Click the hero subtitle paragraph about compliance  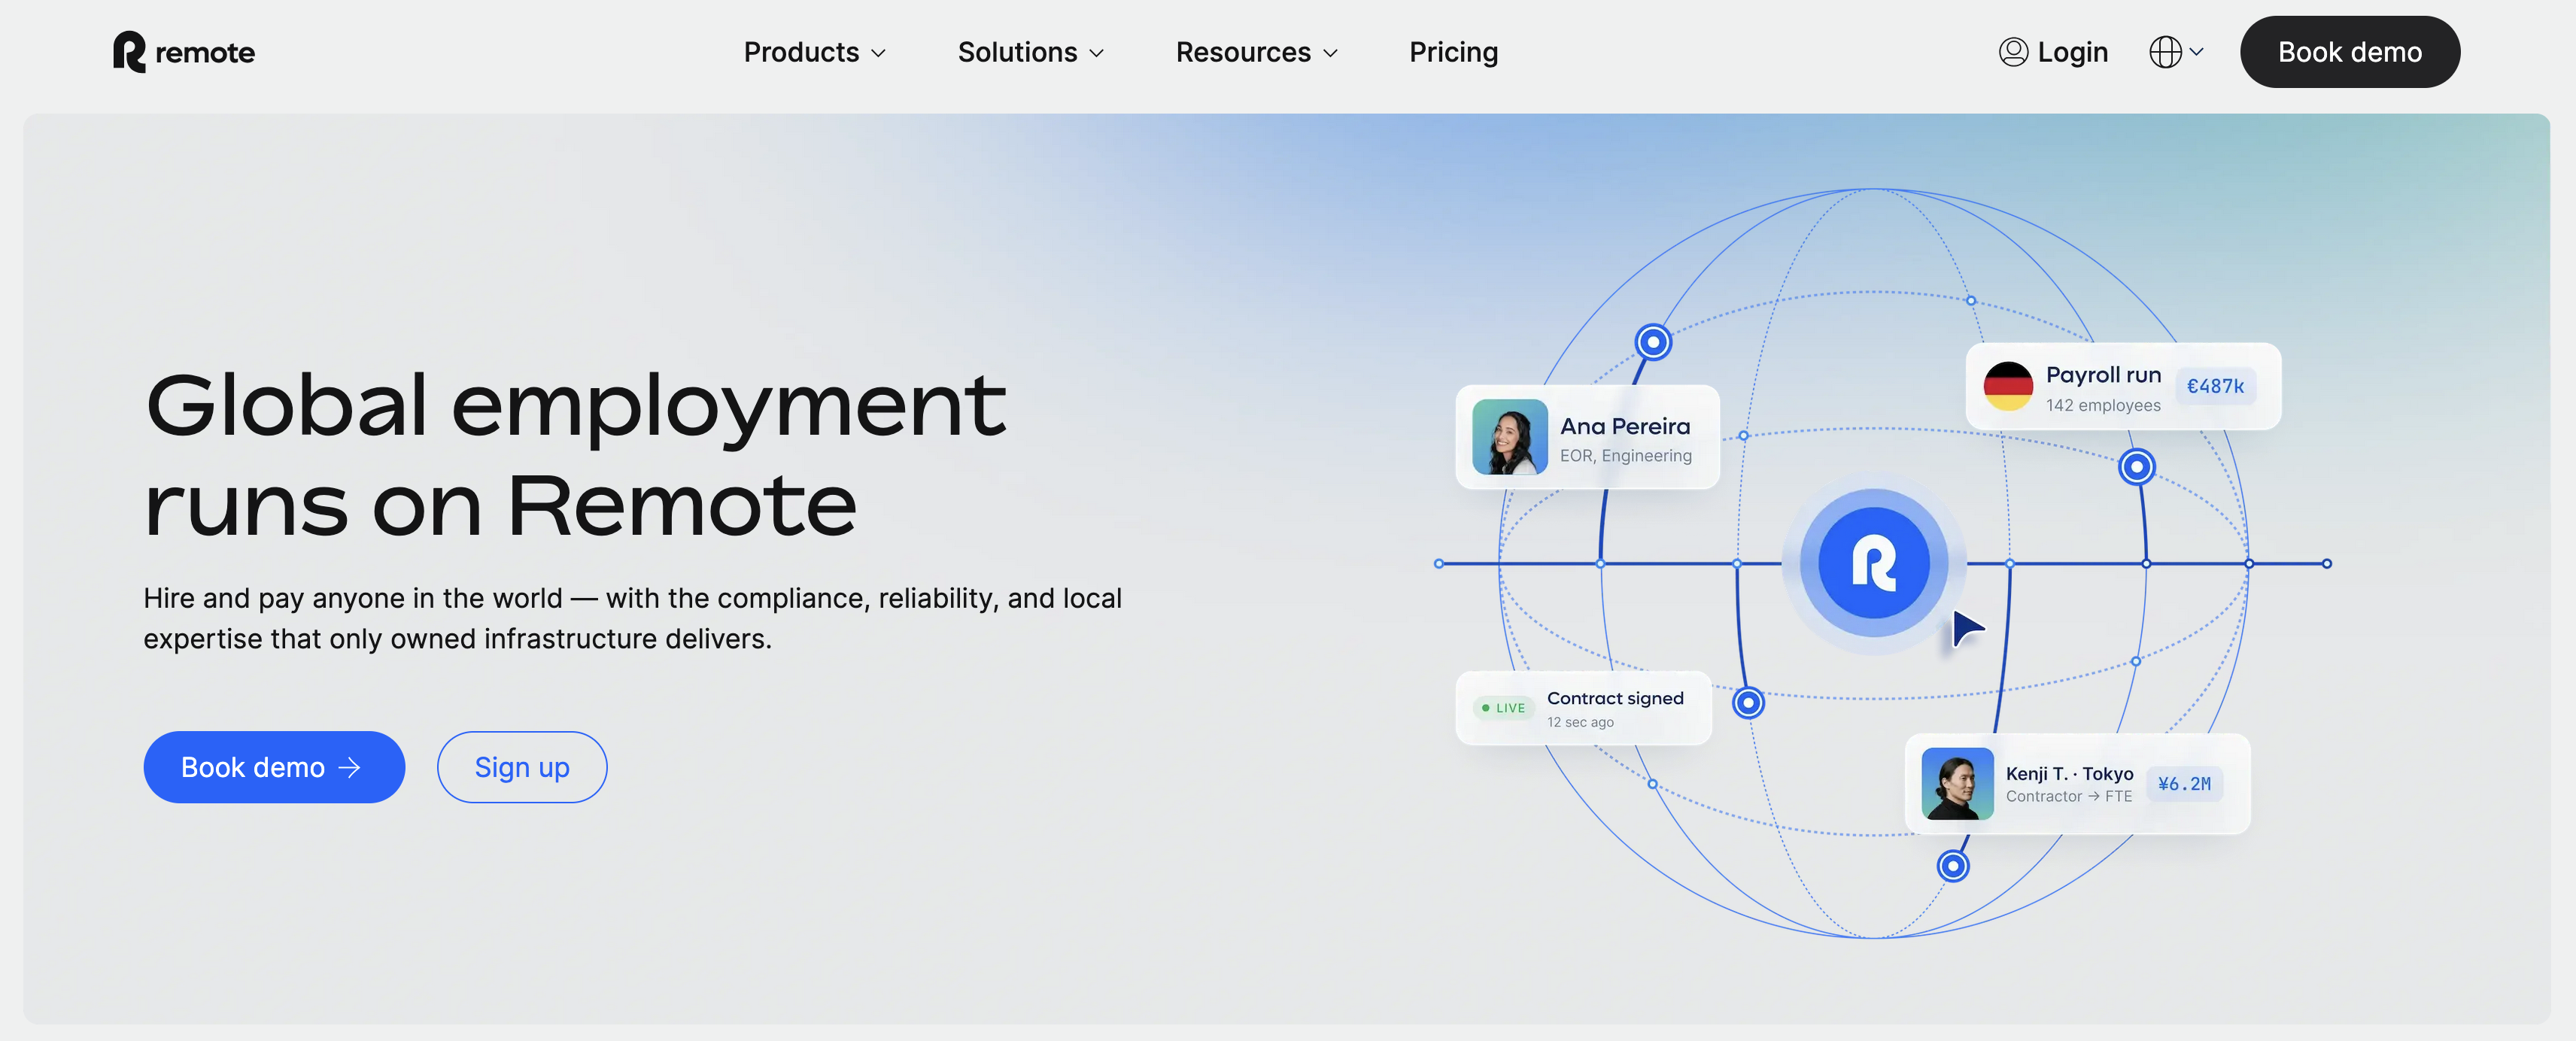tap(632, 618)
